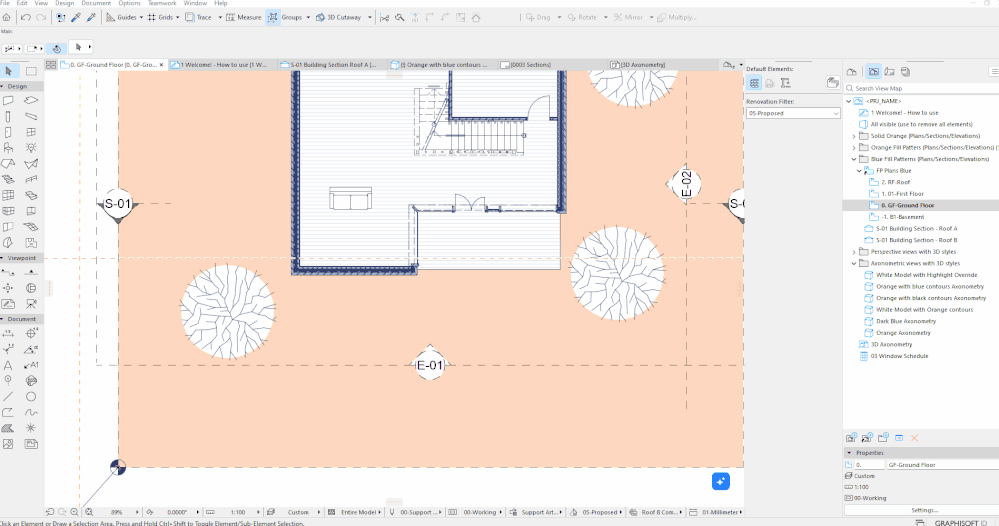Toggle Suspend Groups mode

[x=274, y=17]
